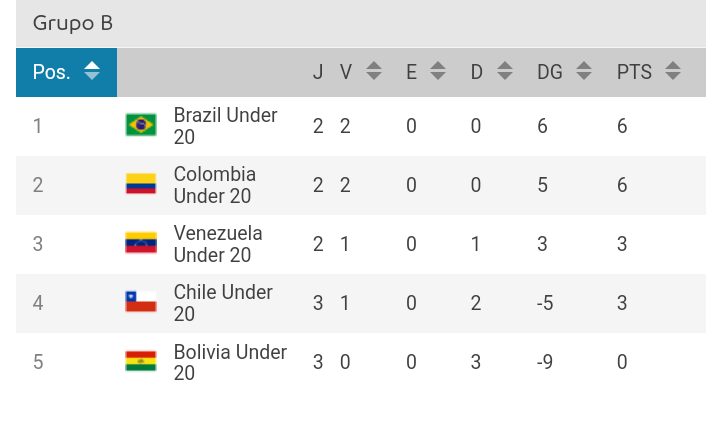Click the DG column header label
Viewport: 720px width, 427px height.
550,72
